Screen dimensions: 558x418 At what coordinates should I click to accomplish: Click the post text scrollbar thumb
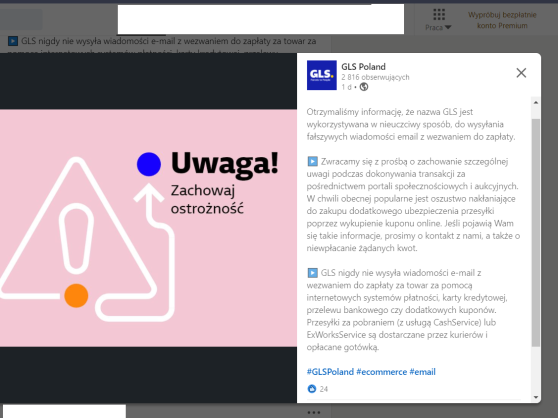pos(536,233)
